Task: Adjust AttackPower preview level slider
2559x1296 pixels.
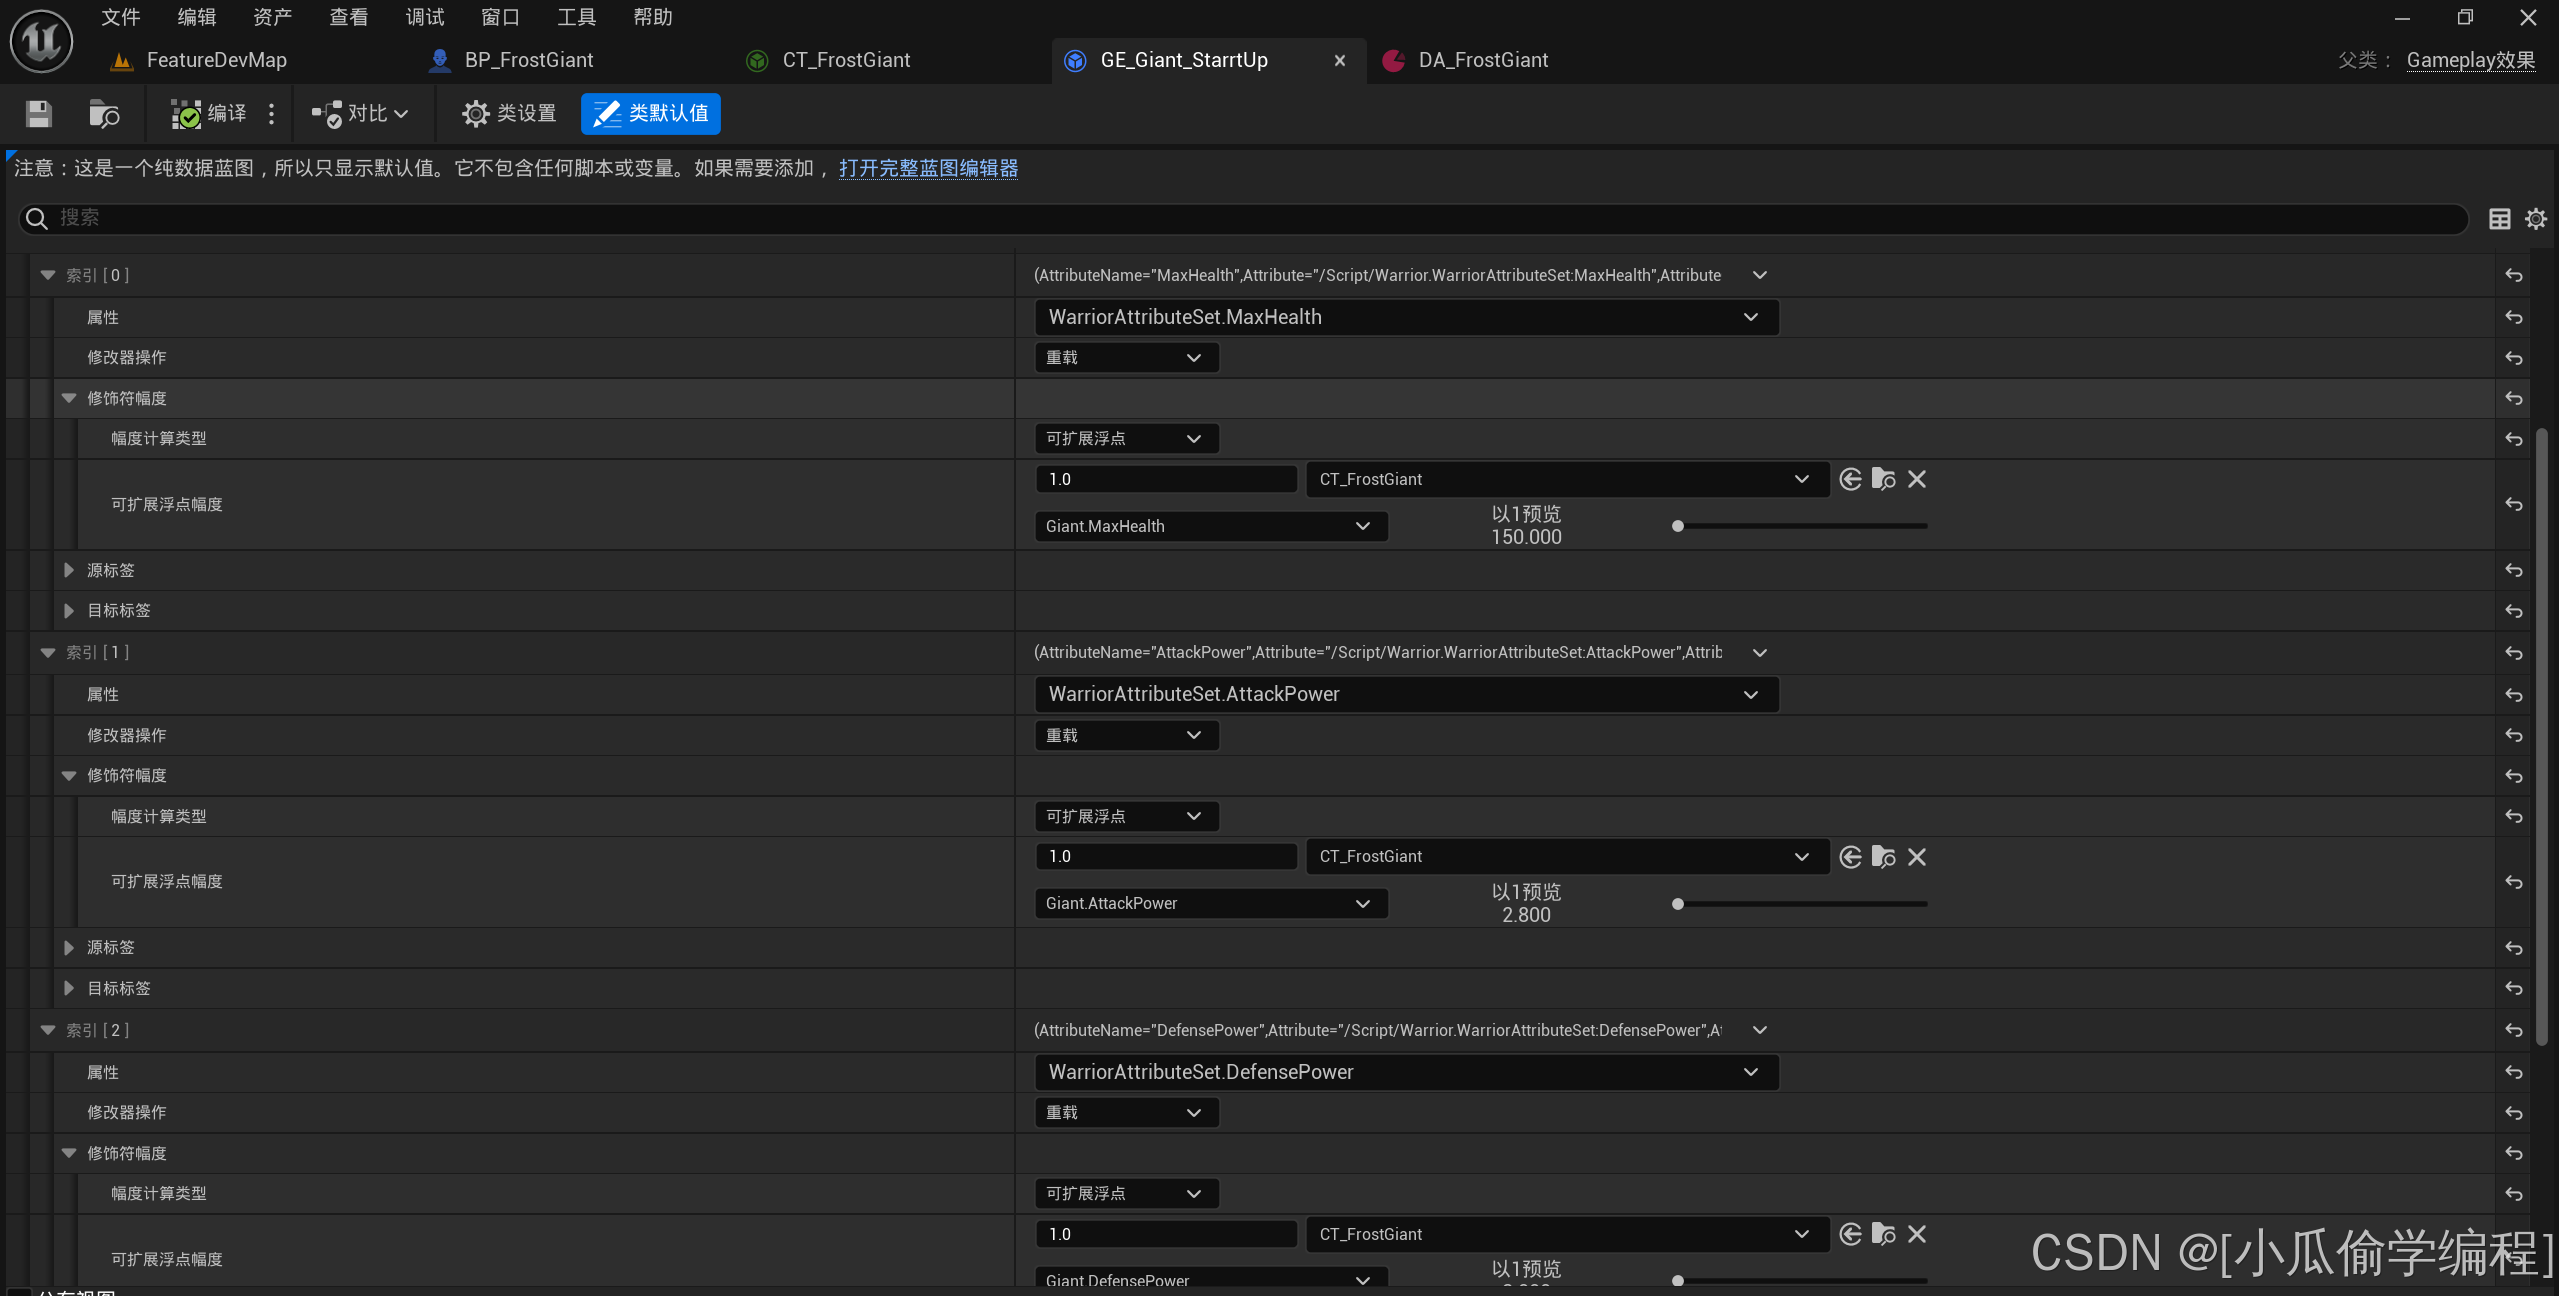Action: point(1800,904)
